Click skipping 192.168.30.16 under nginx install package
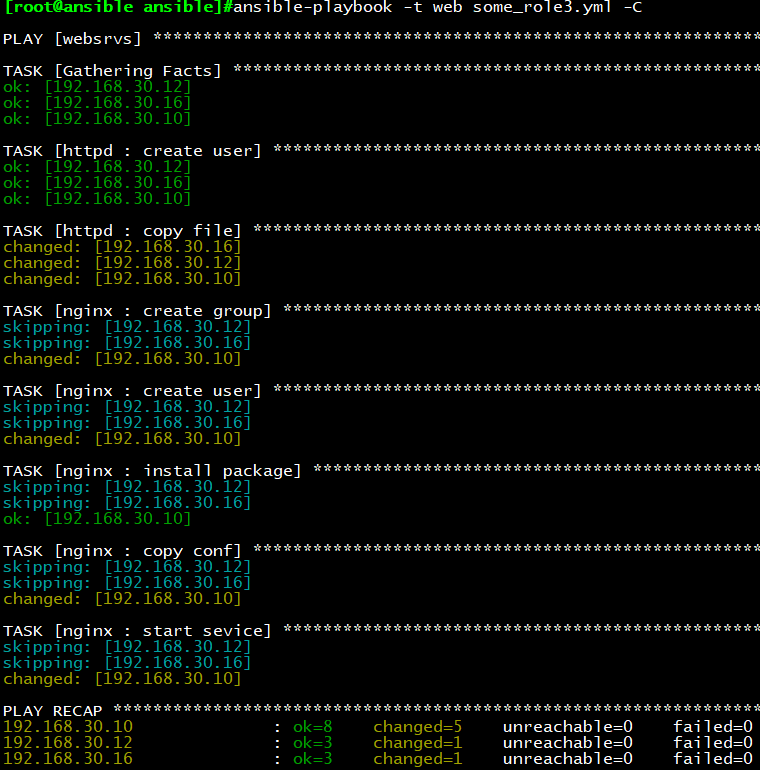 point(127,503)
